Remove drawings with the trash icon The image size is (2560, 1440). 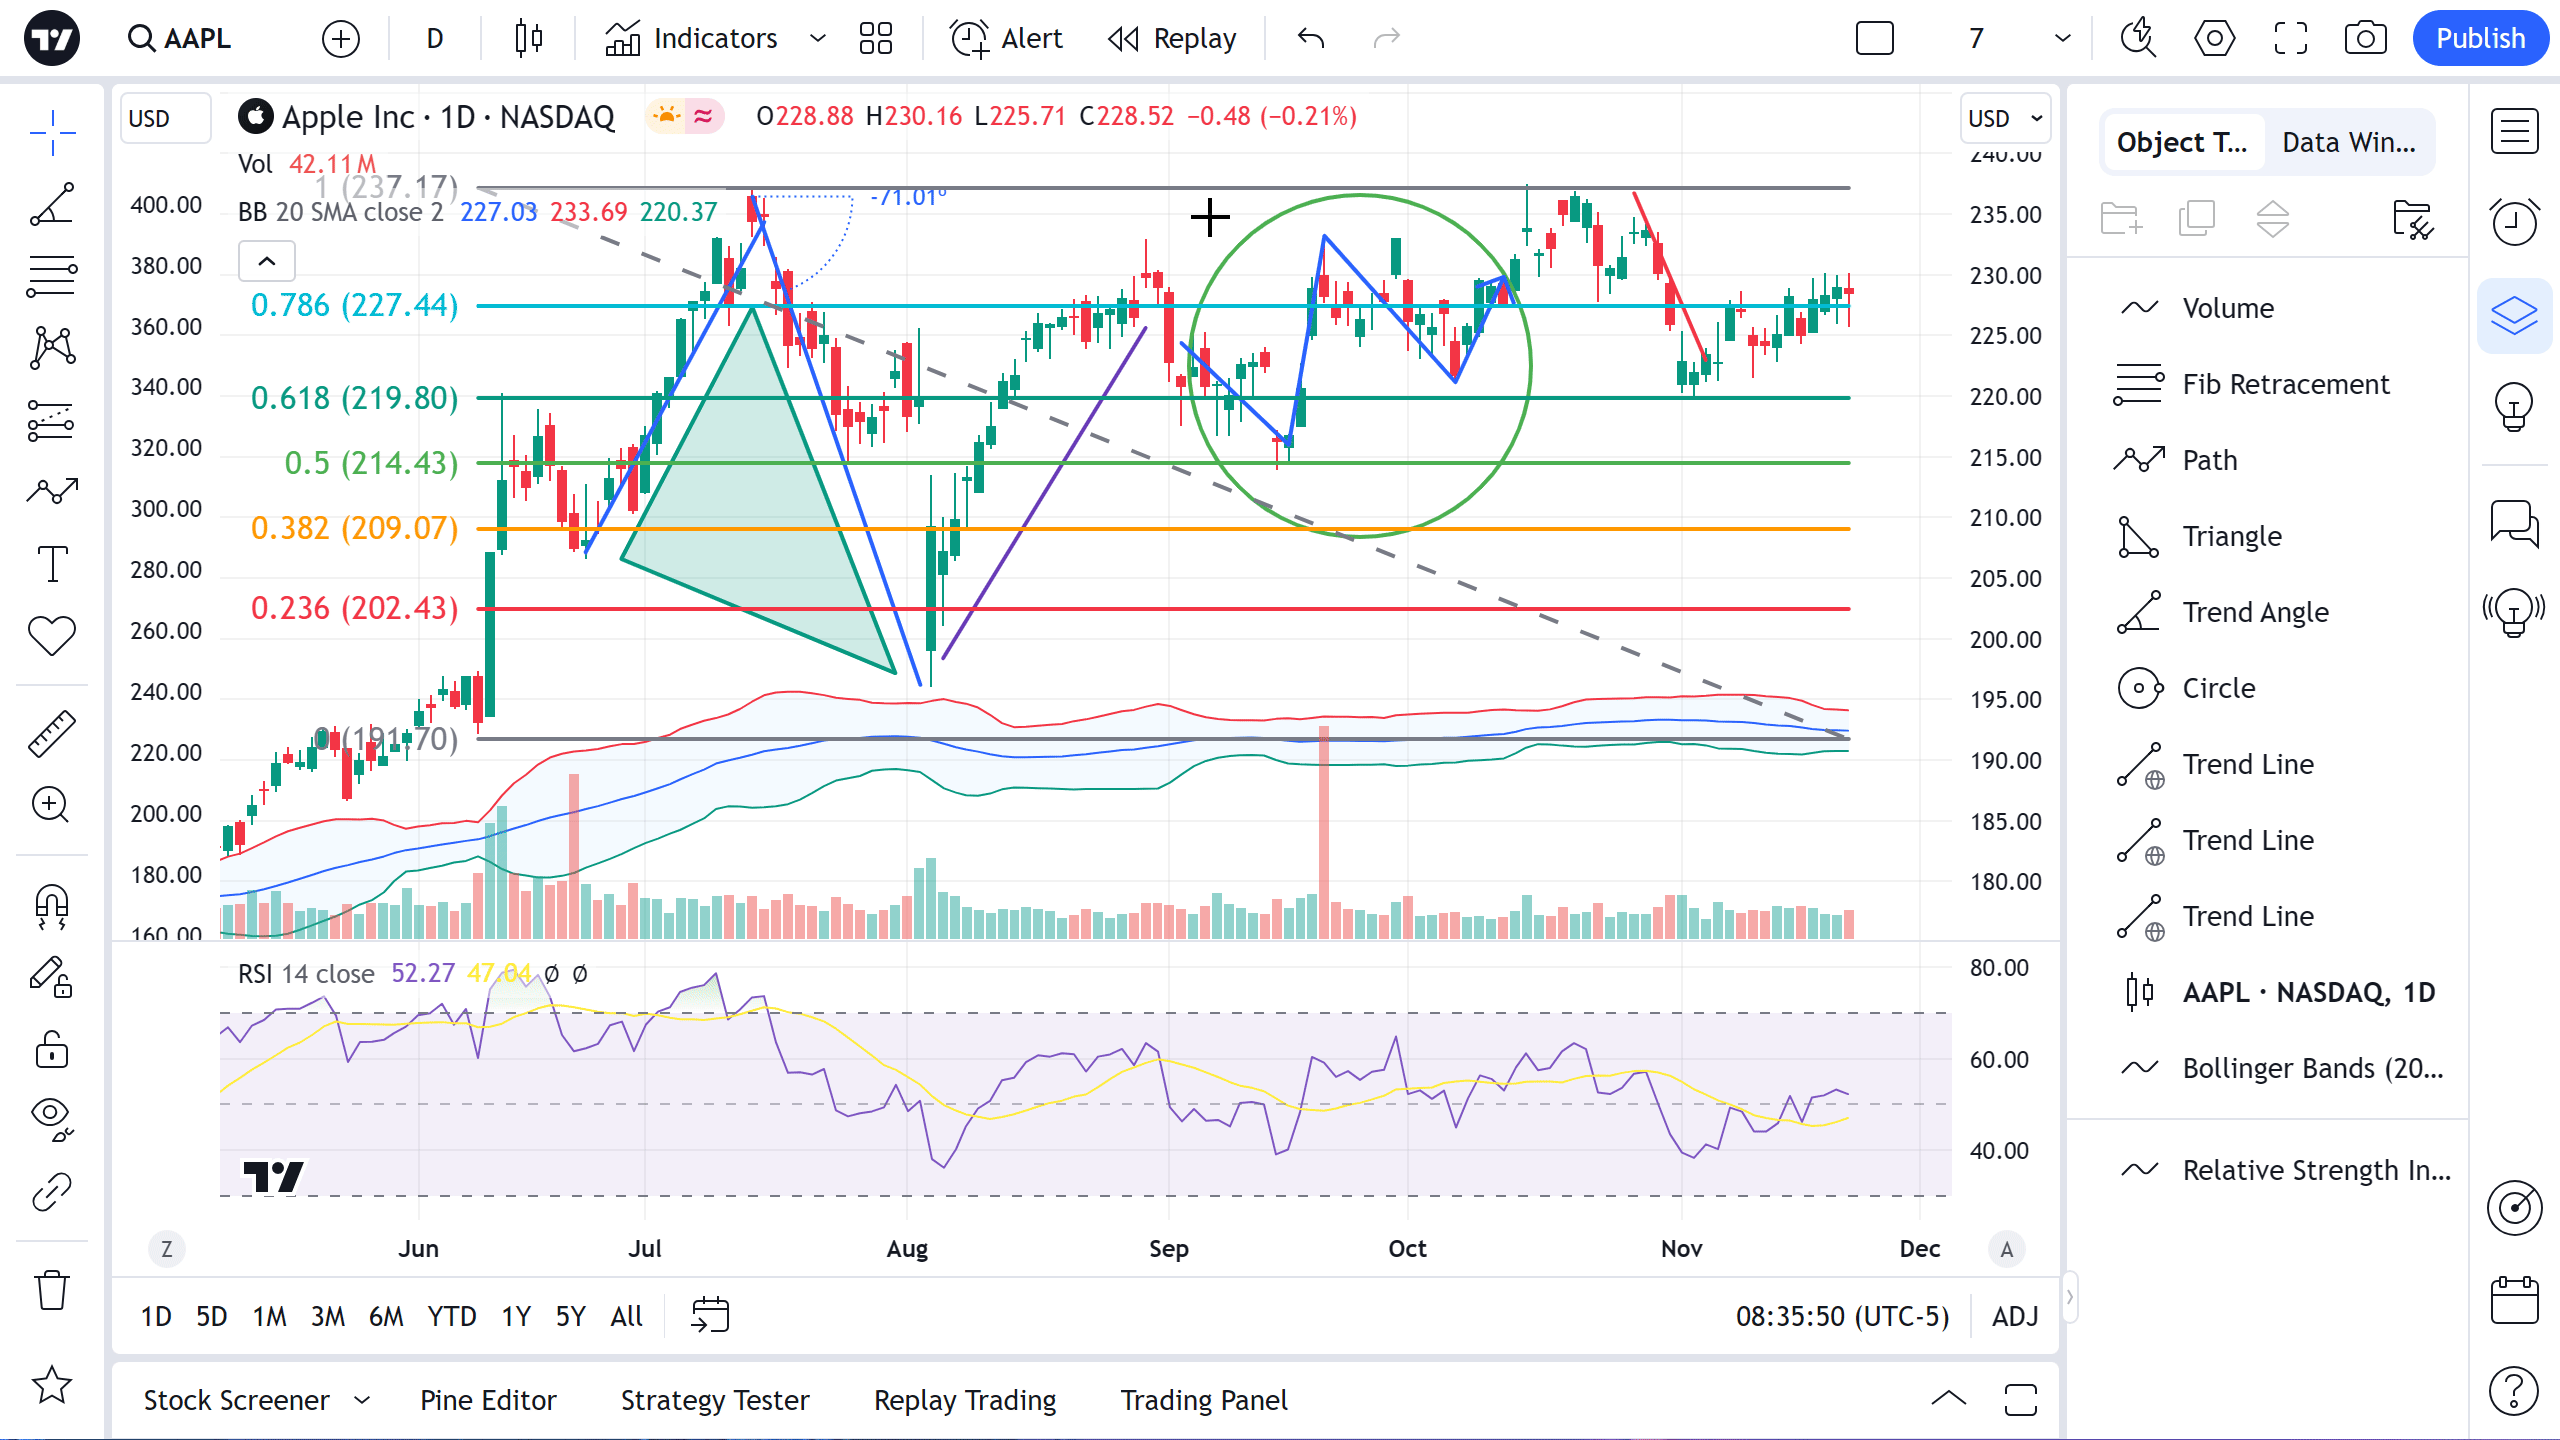pyautogui.click(x=52, y=1290)
